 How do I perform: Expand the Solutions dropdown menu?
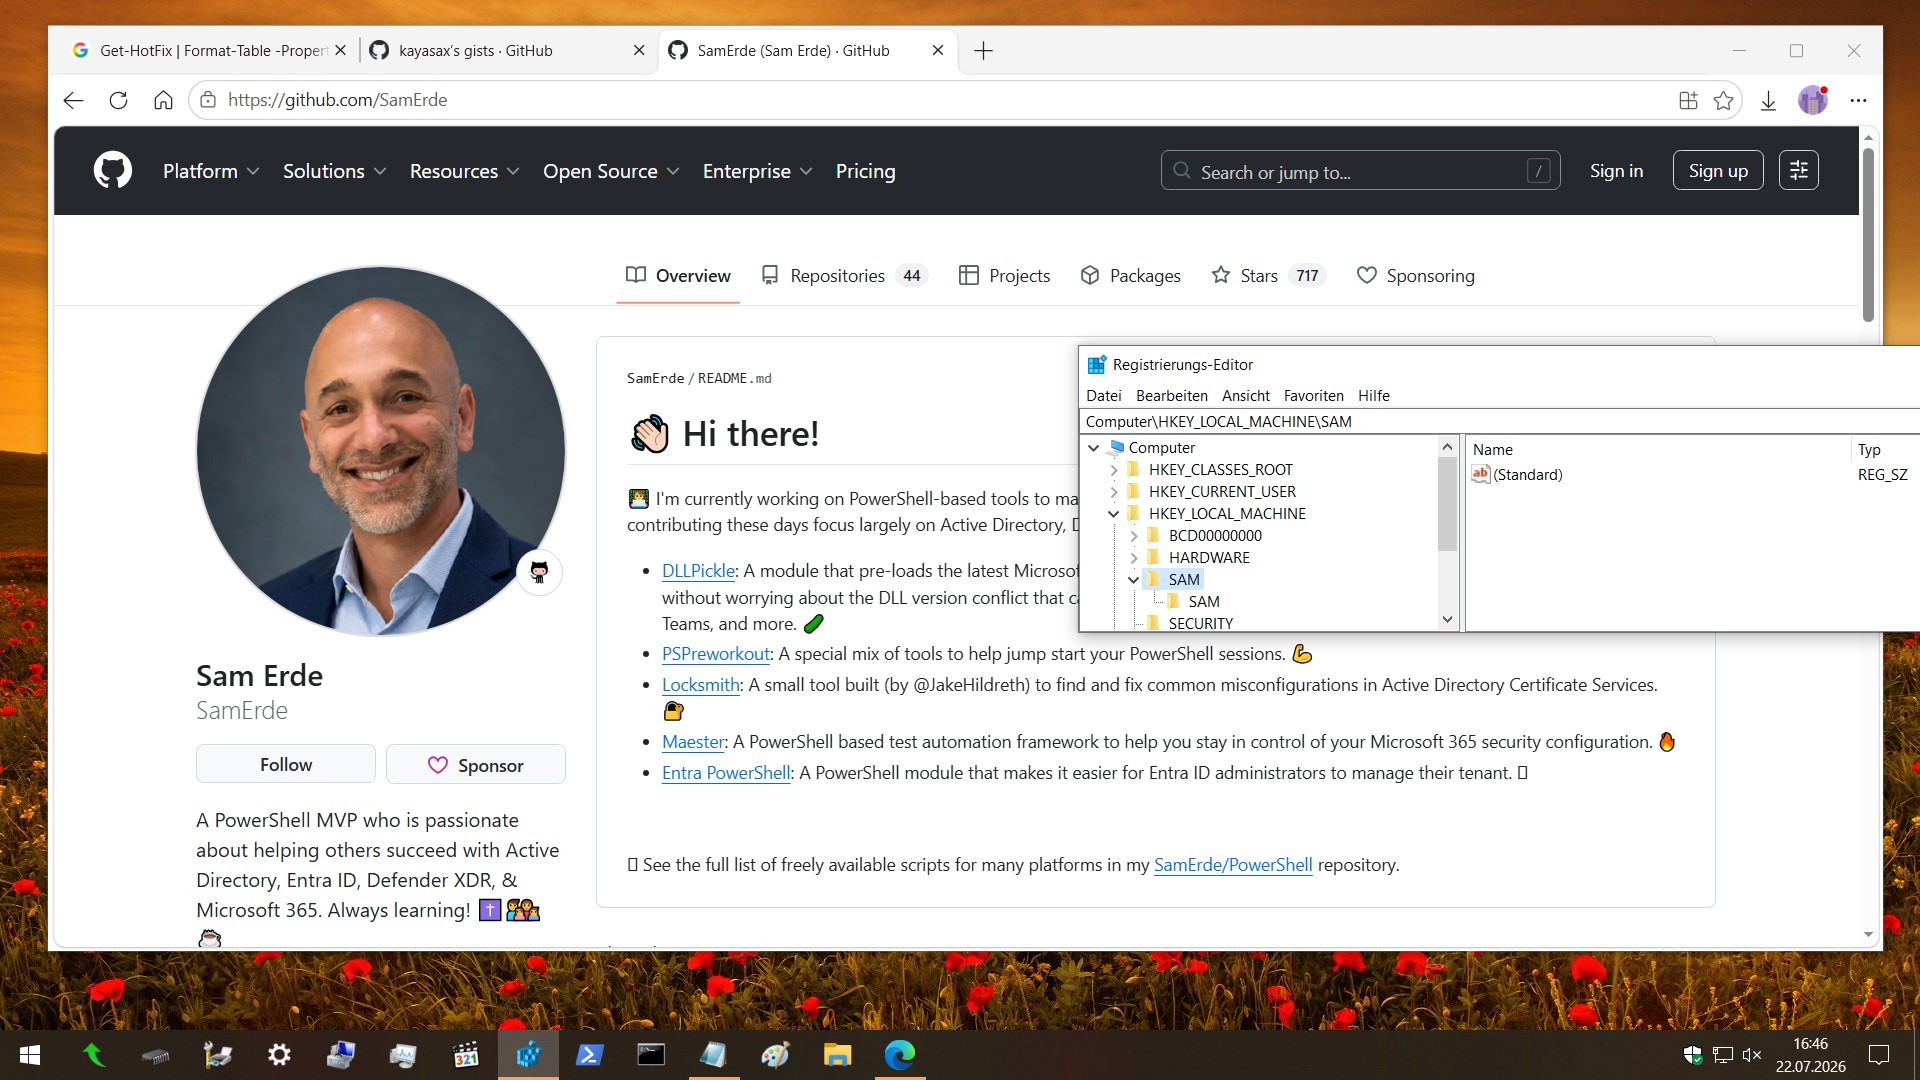coord(334,171)
